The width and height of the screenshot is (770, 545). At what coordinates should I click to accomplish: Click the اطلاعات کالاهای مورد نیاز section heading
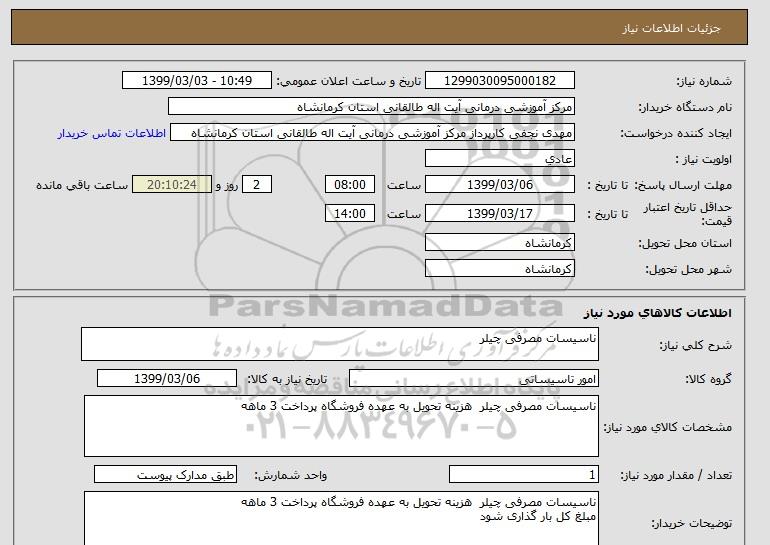(658, 313)
